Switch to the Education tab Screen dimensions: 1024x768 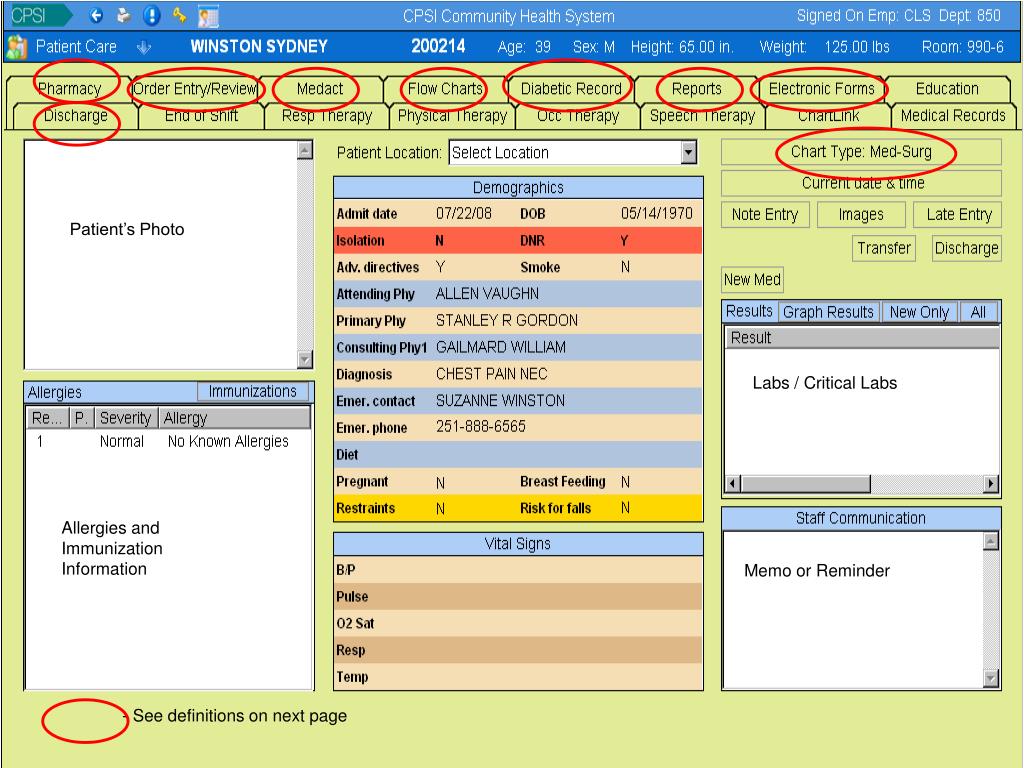pyautogui.click(x=947, y=89)
